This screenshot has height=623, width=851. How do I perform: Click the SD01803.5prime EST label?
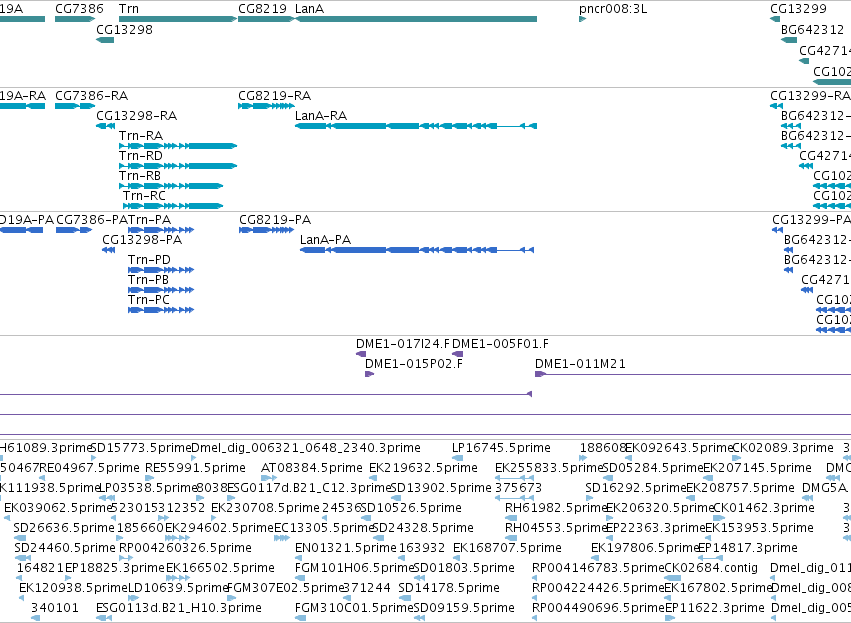coord(464,569)
